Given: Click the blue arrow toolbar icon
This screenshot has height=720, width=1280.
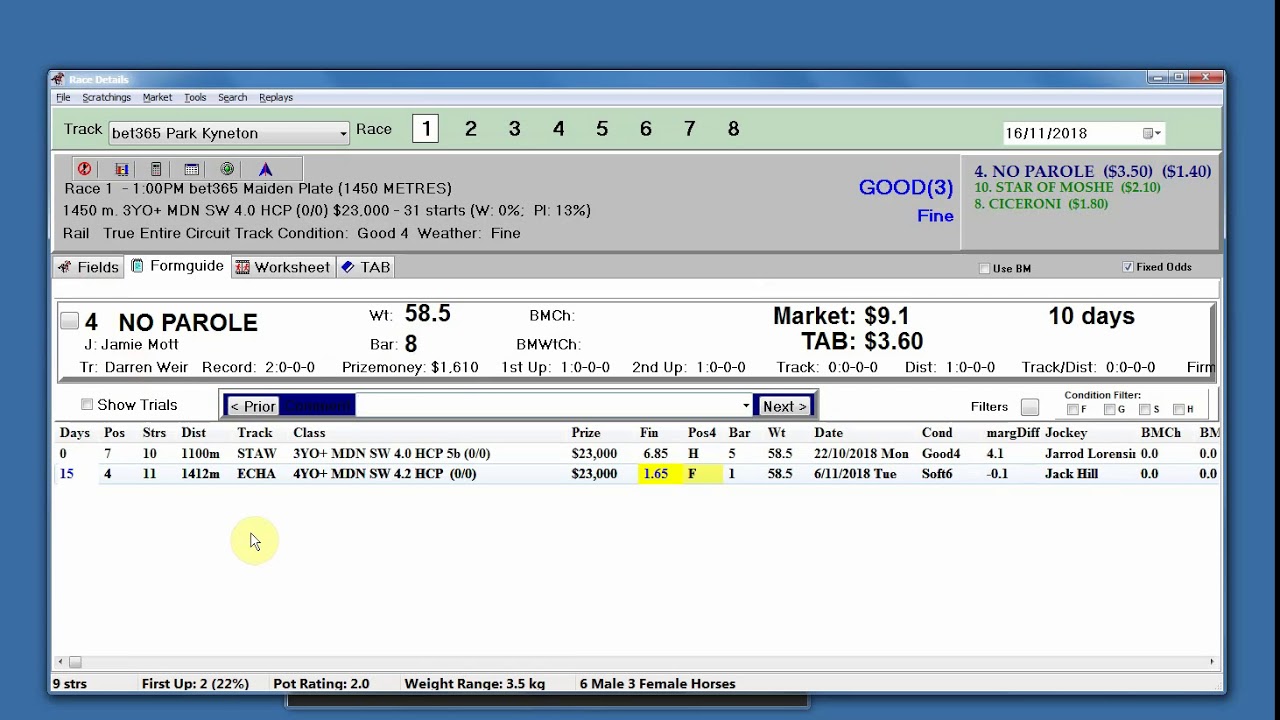Looking at the screenshot, I should [x=265, y=169].
